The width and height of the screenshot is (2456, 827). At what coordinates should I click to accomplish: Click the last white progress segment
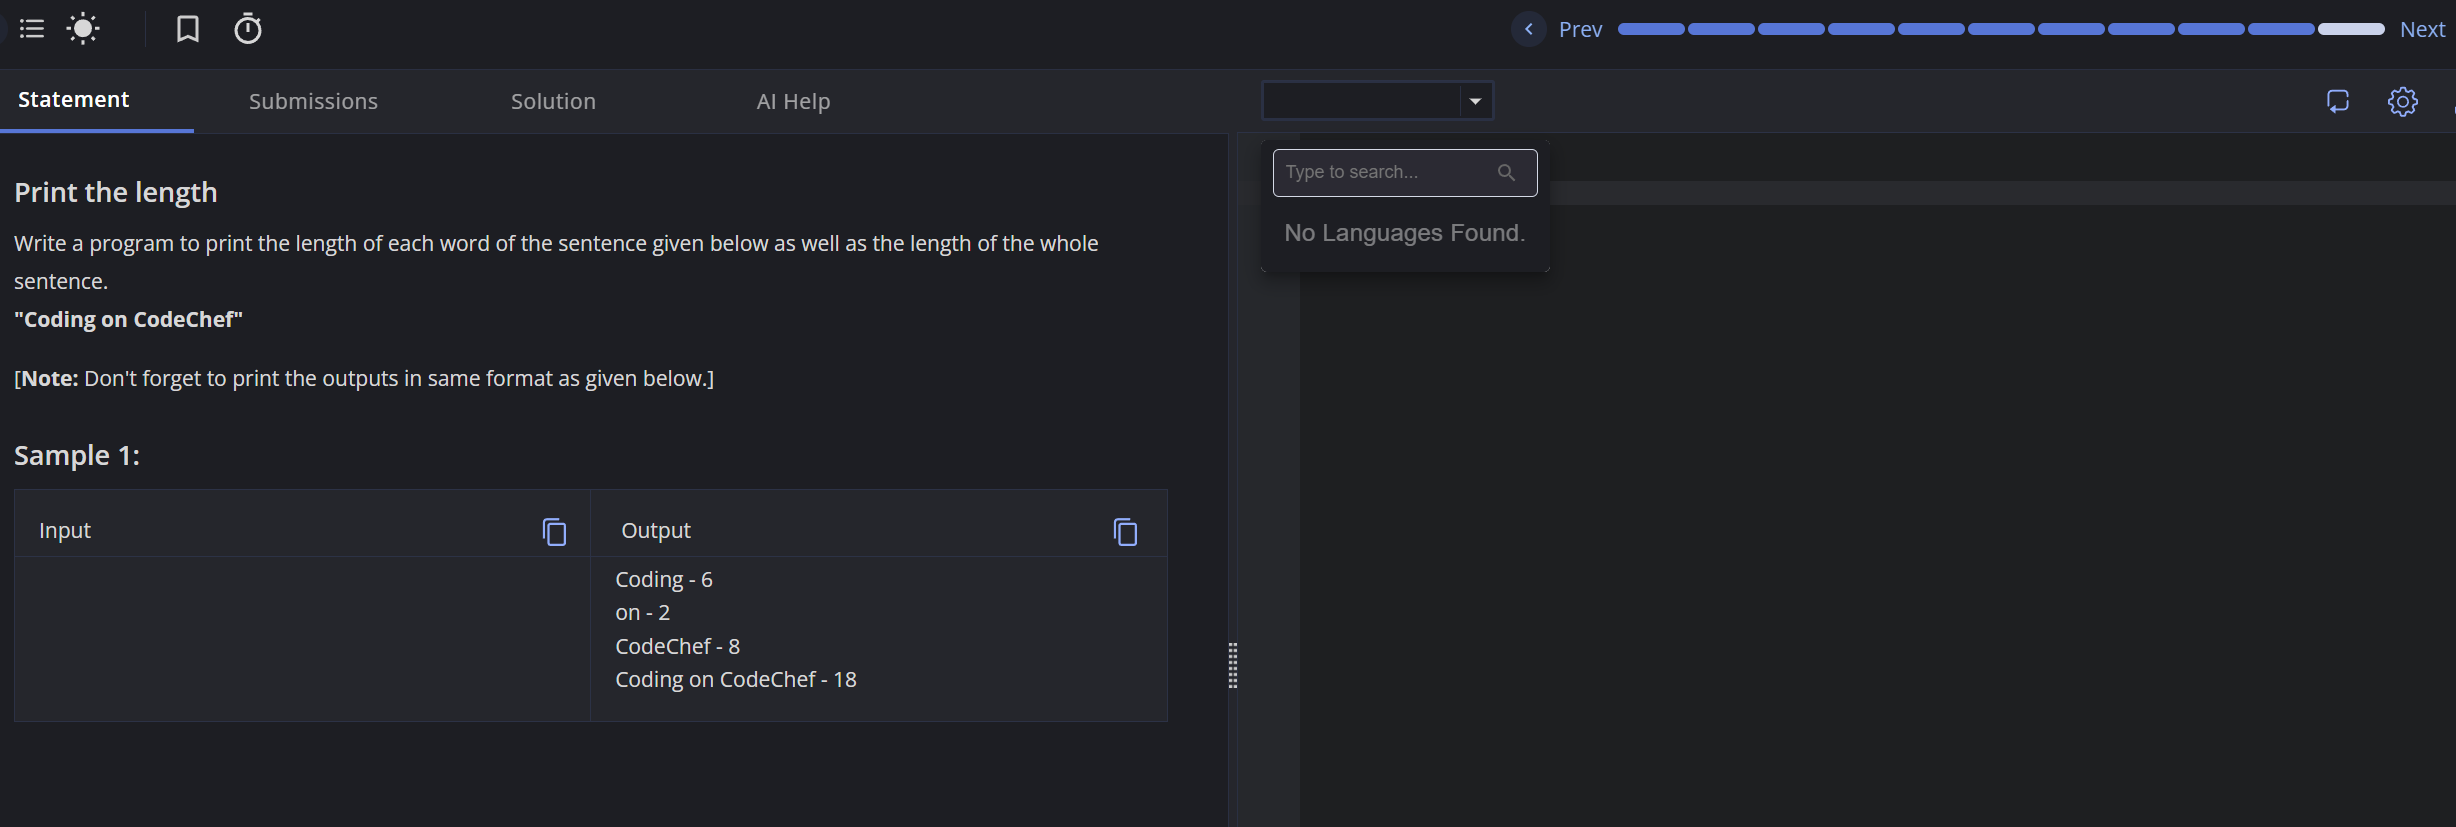(x=2352, y=29)
